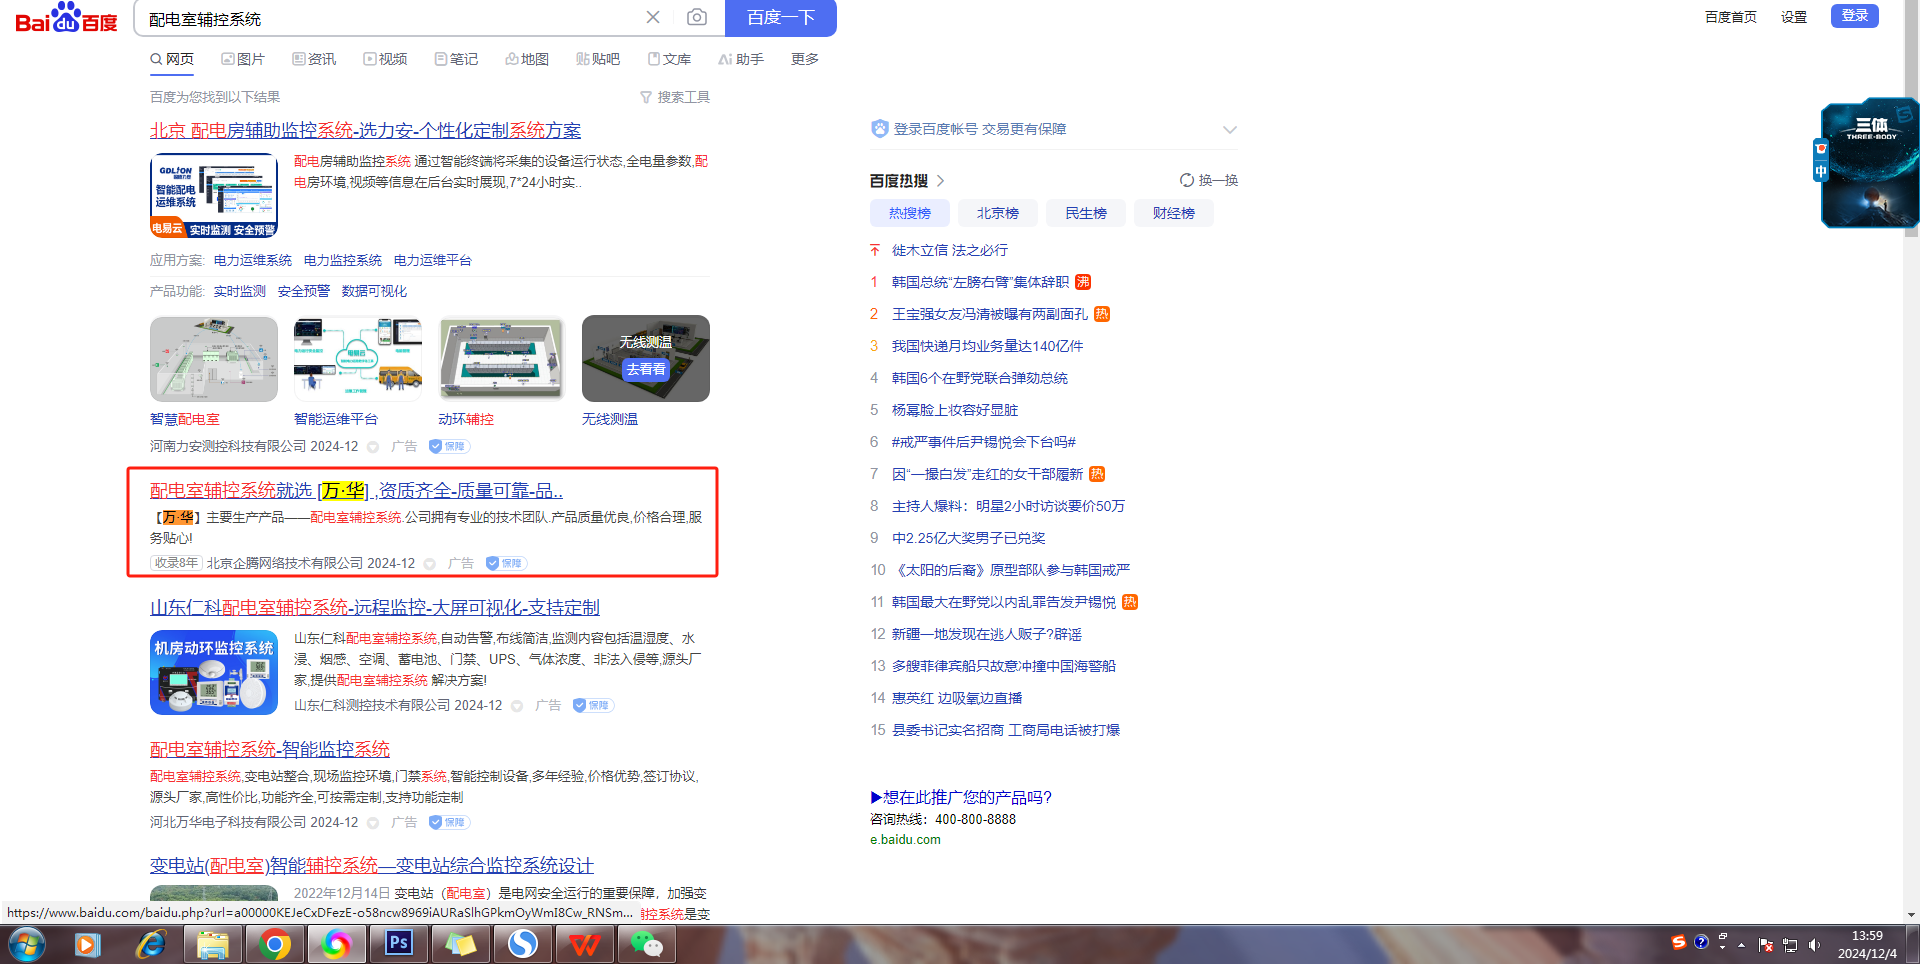Open the Sogou browser from the taskbar
The width and height of the screenshot is (1920, 964).
523,944
